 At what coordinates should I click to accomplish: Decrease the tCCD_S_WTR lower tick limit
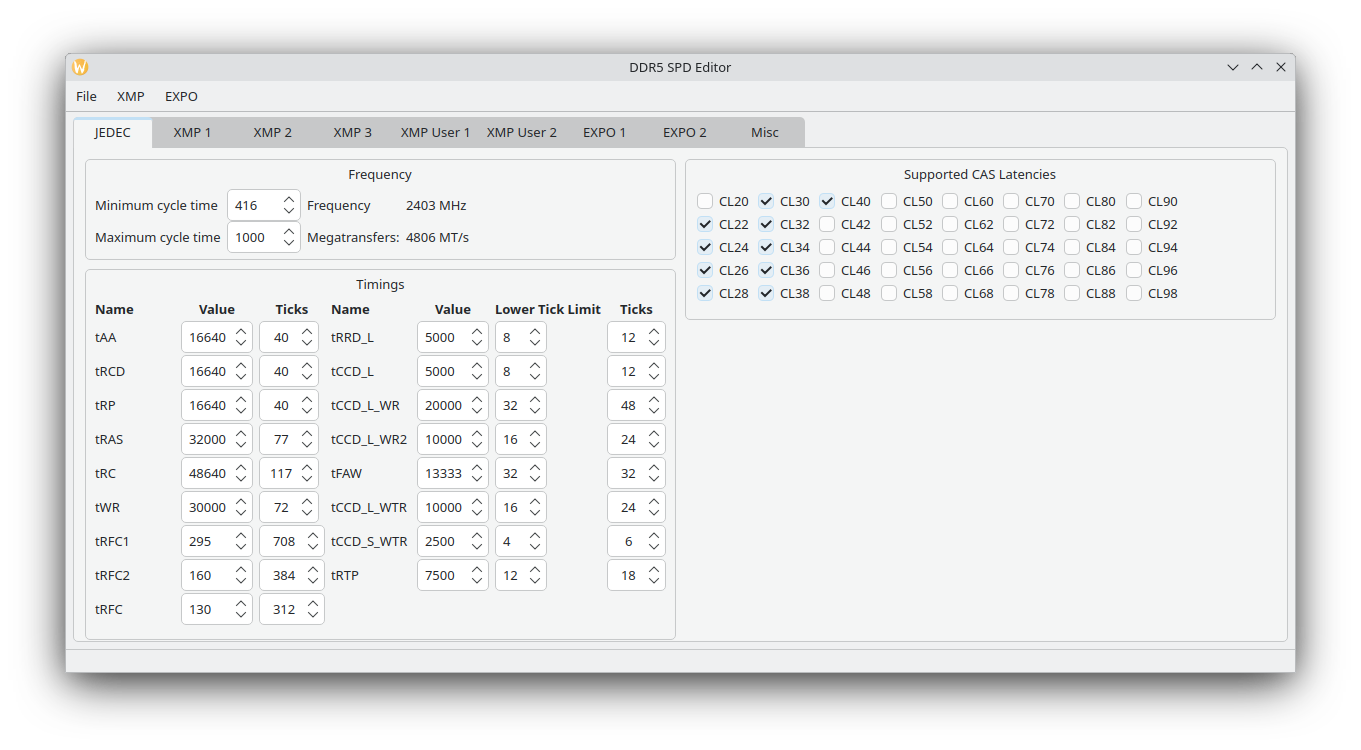click(x=535, y=547)
